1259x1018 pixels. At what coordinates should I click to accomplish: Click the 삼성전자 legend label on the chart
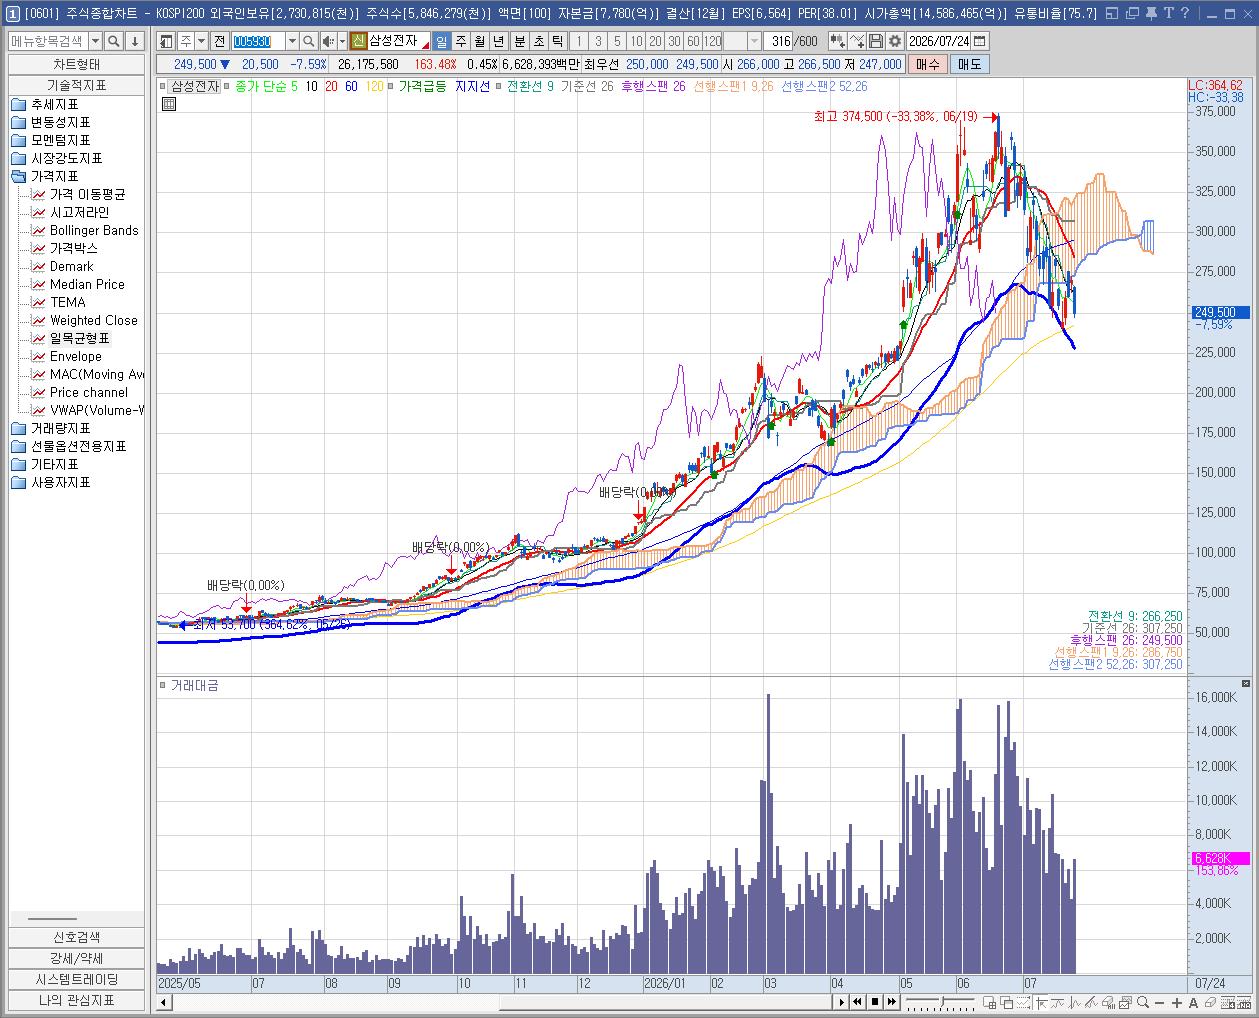click(x=195, y=87)
